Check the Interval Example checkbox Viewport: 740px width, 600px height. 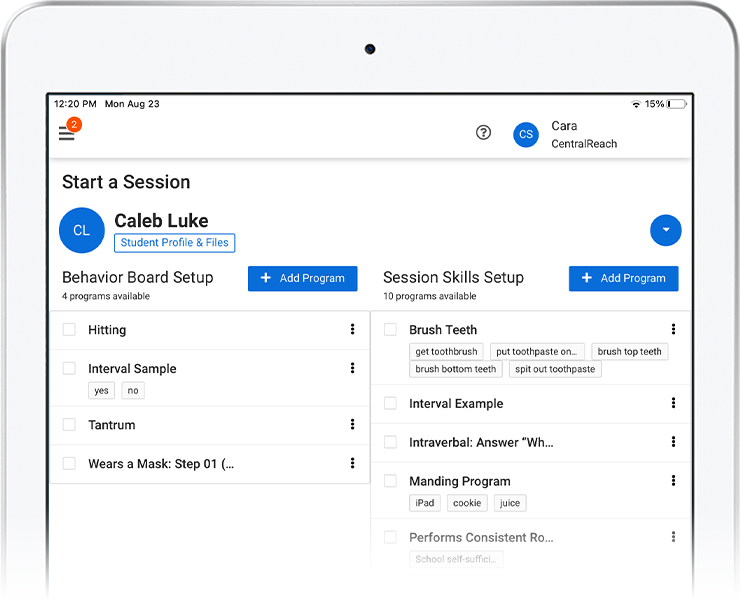pyautogui.click(x=390, y=403)
